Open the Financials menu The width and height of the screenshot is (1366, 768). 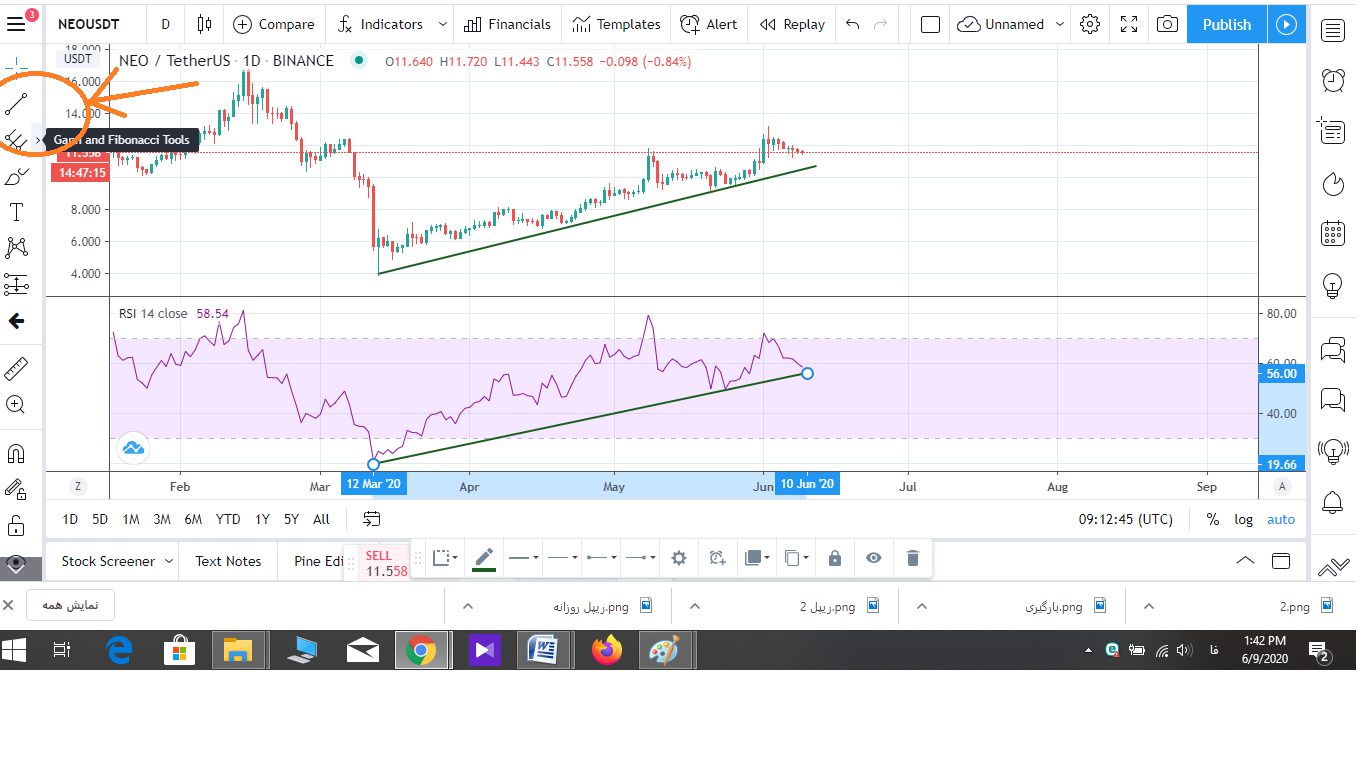[507, 24]
